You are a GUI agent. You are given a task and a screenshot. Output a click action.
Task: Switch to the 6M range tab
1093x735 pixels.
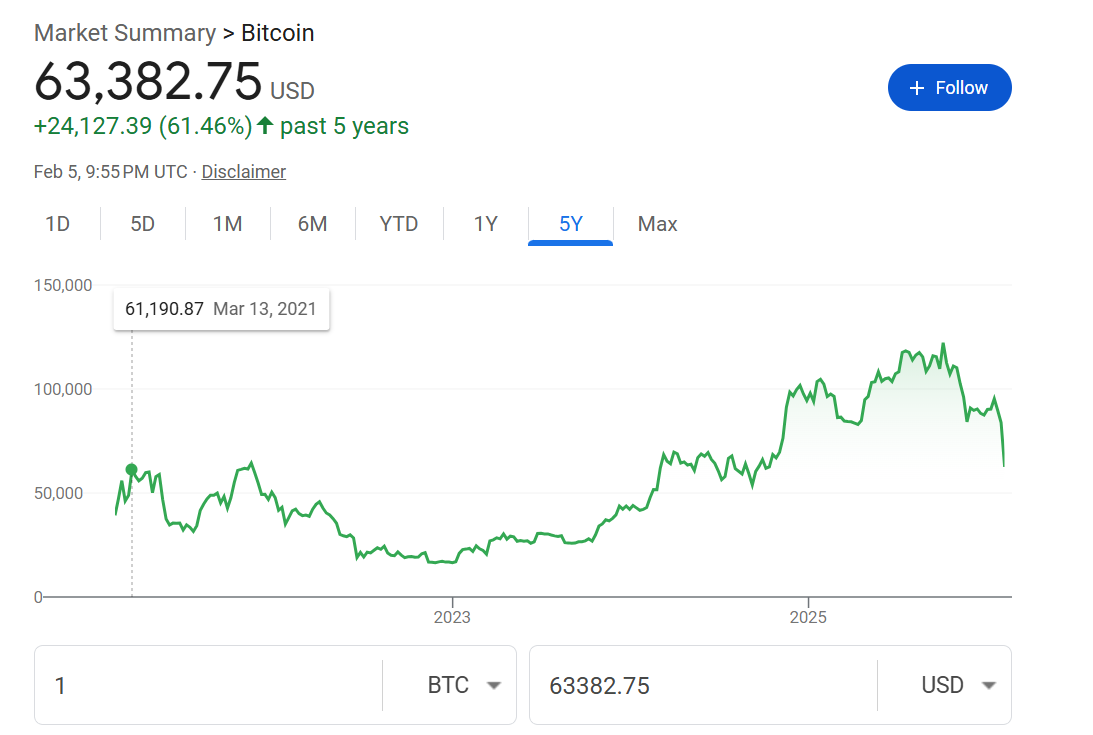tap(313, 224)
